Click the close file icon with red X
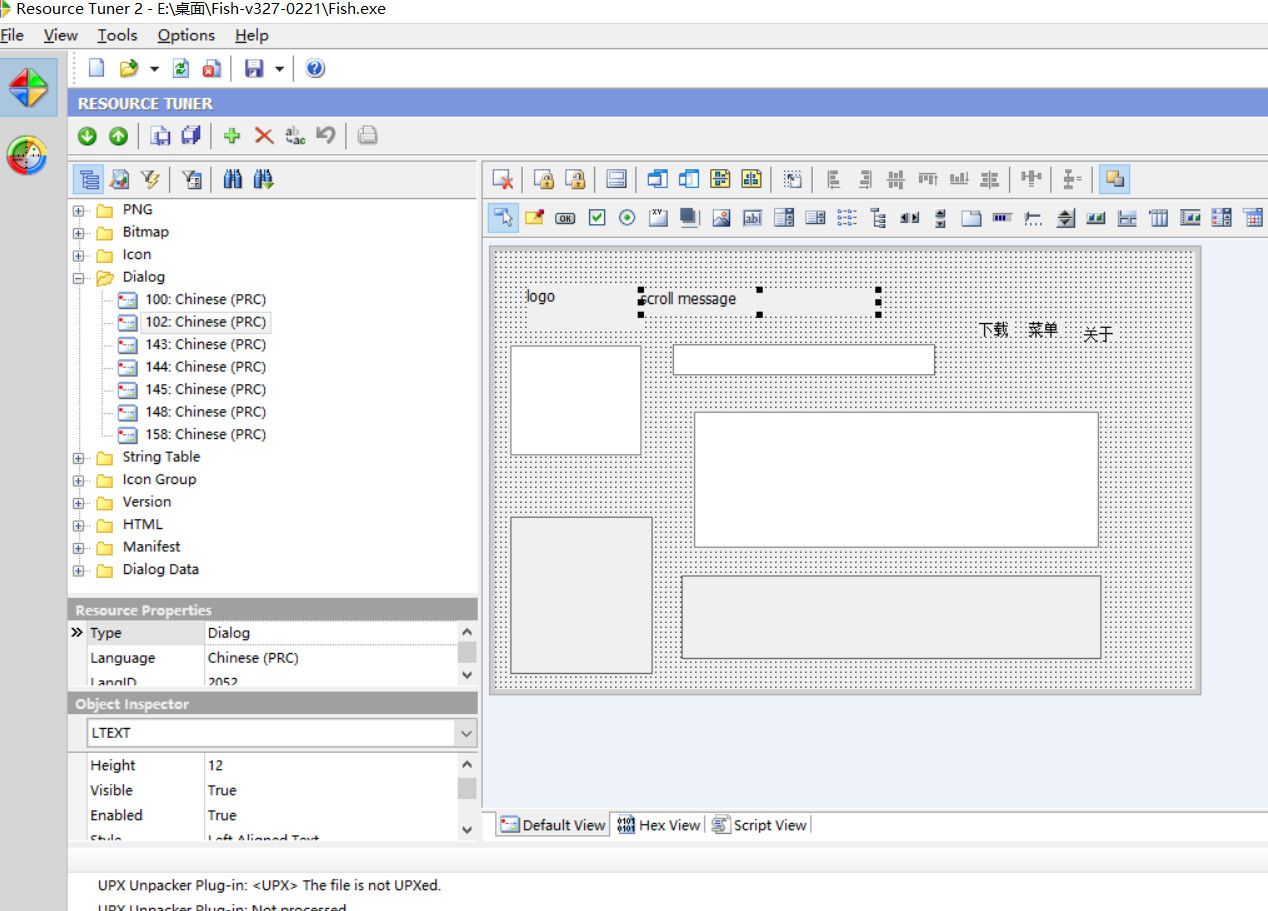 211,68
